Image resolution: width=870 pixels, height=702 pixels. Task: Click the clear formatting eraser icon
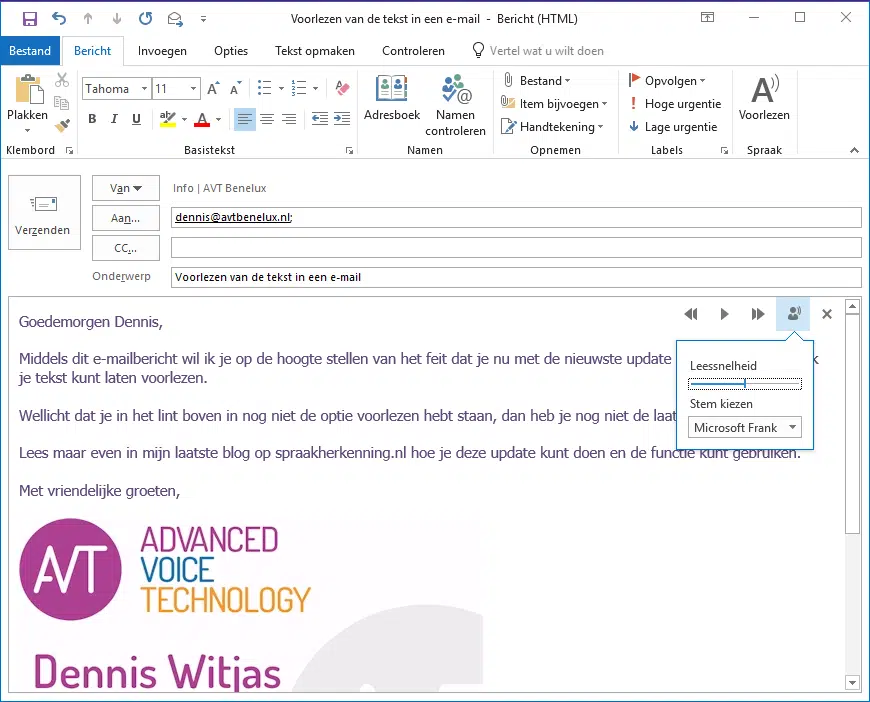(343, 89)
